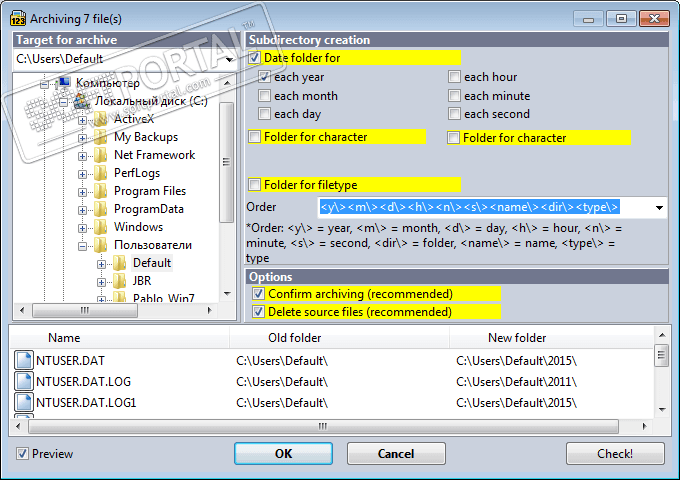Click the Default folder icon
Screen dimensions: 680x480
pos(120,263)
